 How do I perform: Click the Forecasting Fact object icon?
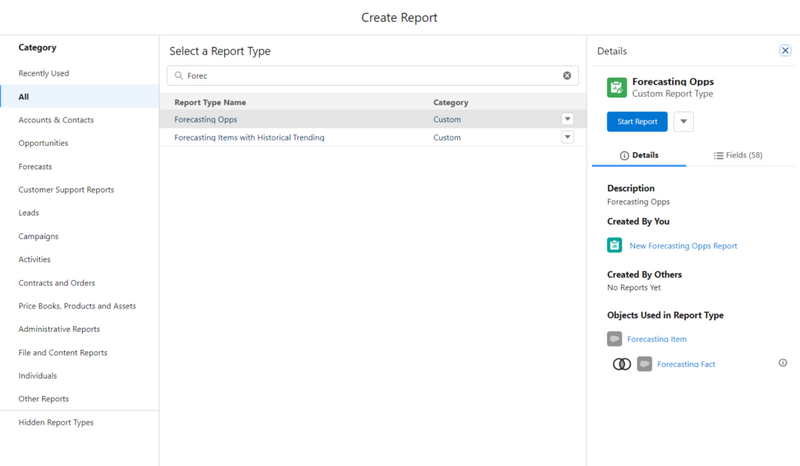644,364
